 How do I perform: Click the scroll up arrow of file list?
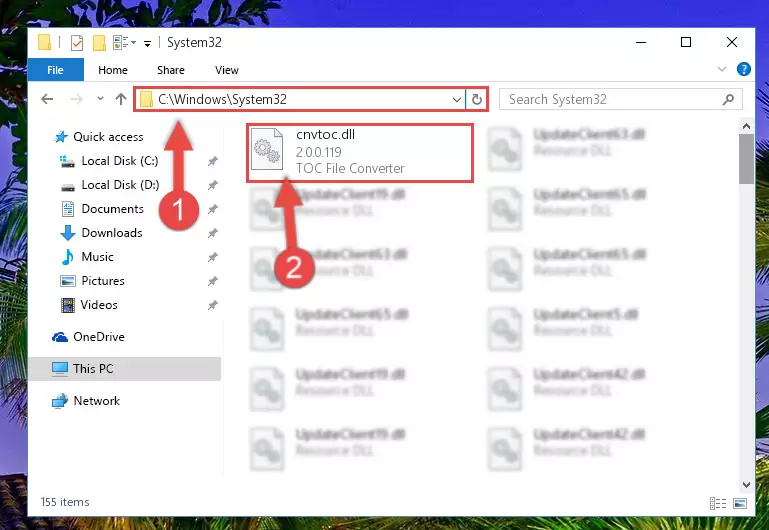[x=746, y=126]
